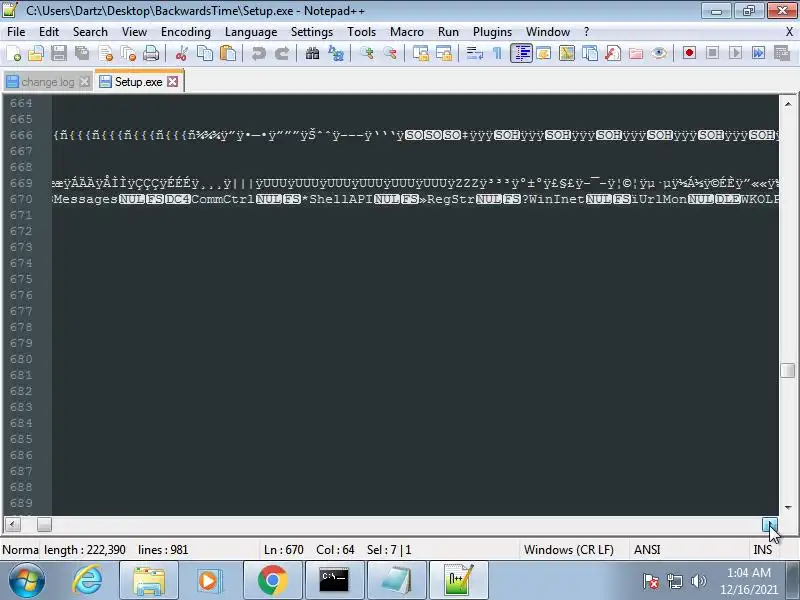Image resolution: width=800 pixels, height=600 pixels.
Task: Play back the recorded macro
Action: click(x=735, y=53)
